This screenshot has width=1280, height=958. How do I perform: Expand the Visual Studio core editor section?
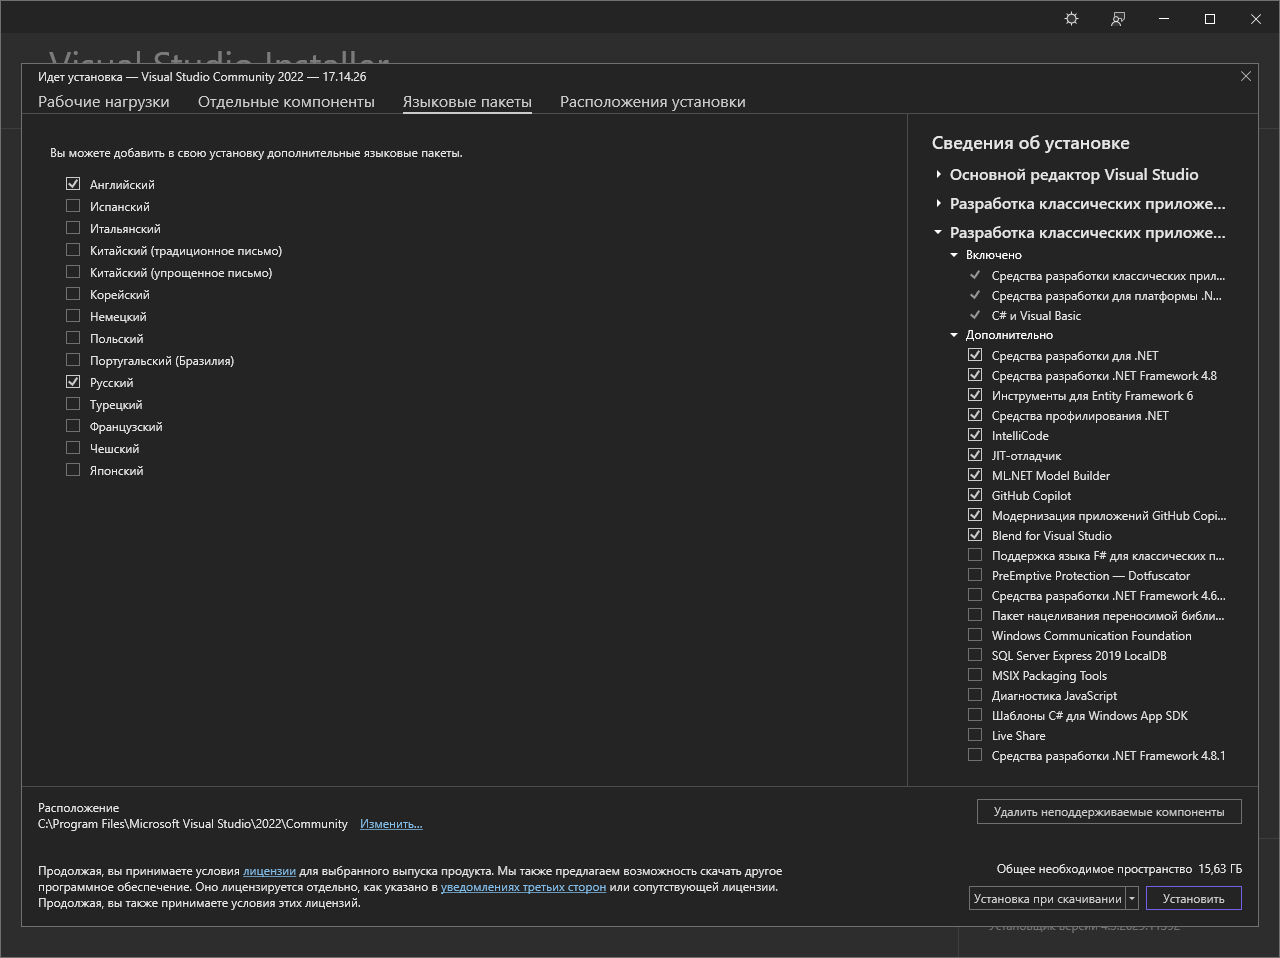(938, 174)
